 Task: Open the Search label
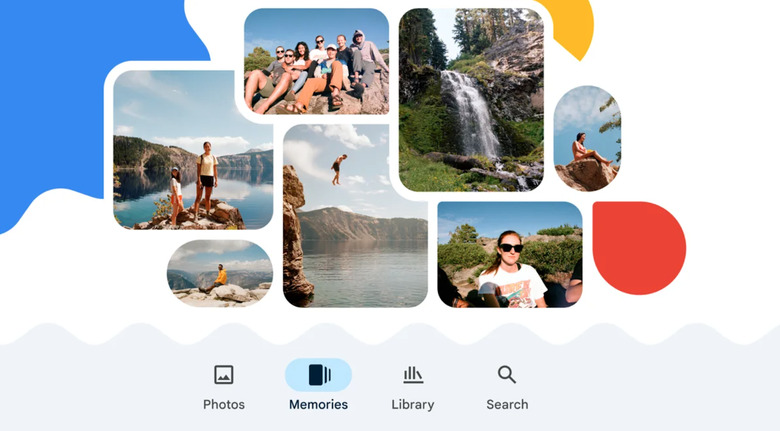[x=507, y=404]
